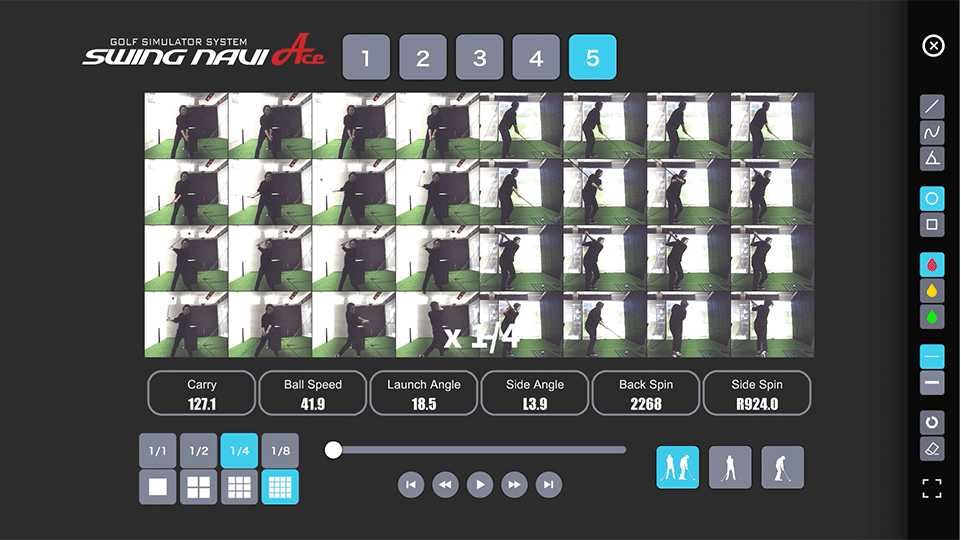This screenshot has height=540, width=961.
Task: Open swing tab number 1
Action: pyautogui.click(x=366, y=58)
